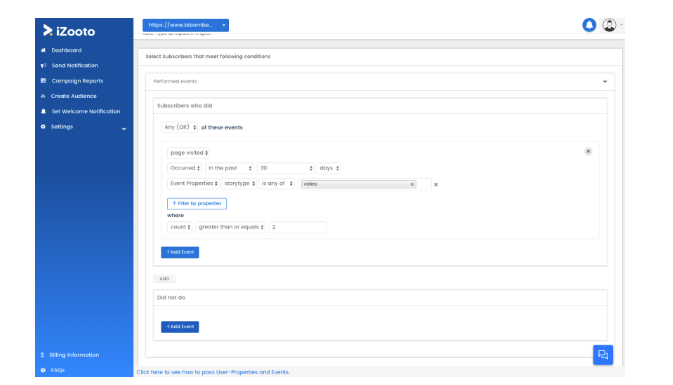Click the 'Where' label
This screenshot has height=385, width=673.
click(175, 215)
